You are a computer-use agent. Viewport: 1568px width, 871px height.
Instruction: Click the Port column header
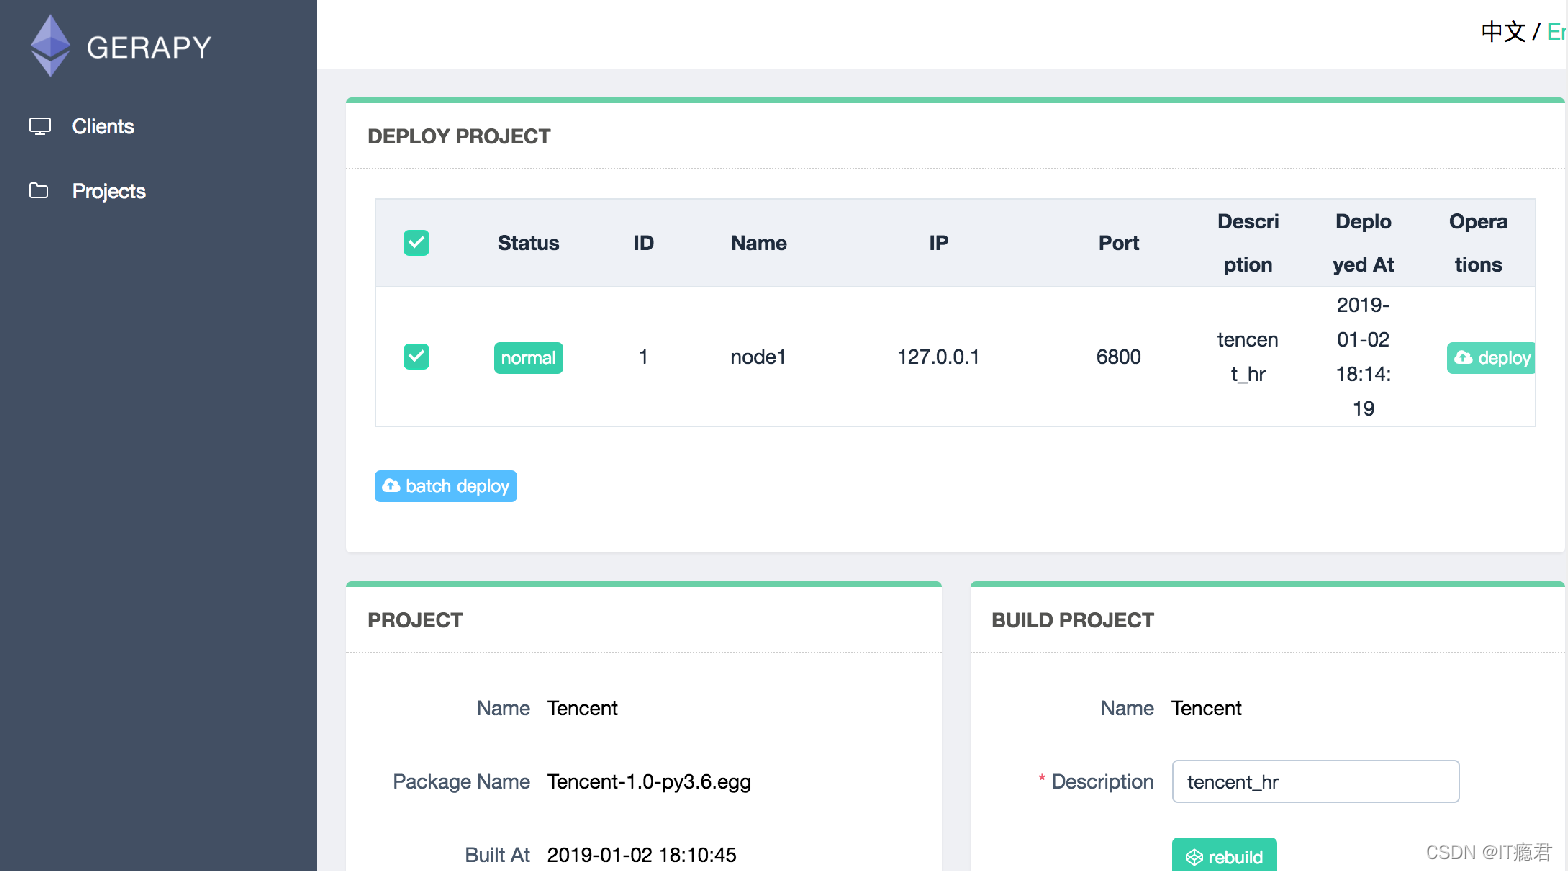pos(1118,243)
